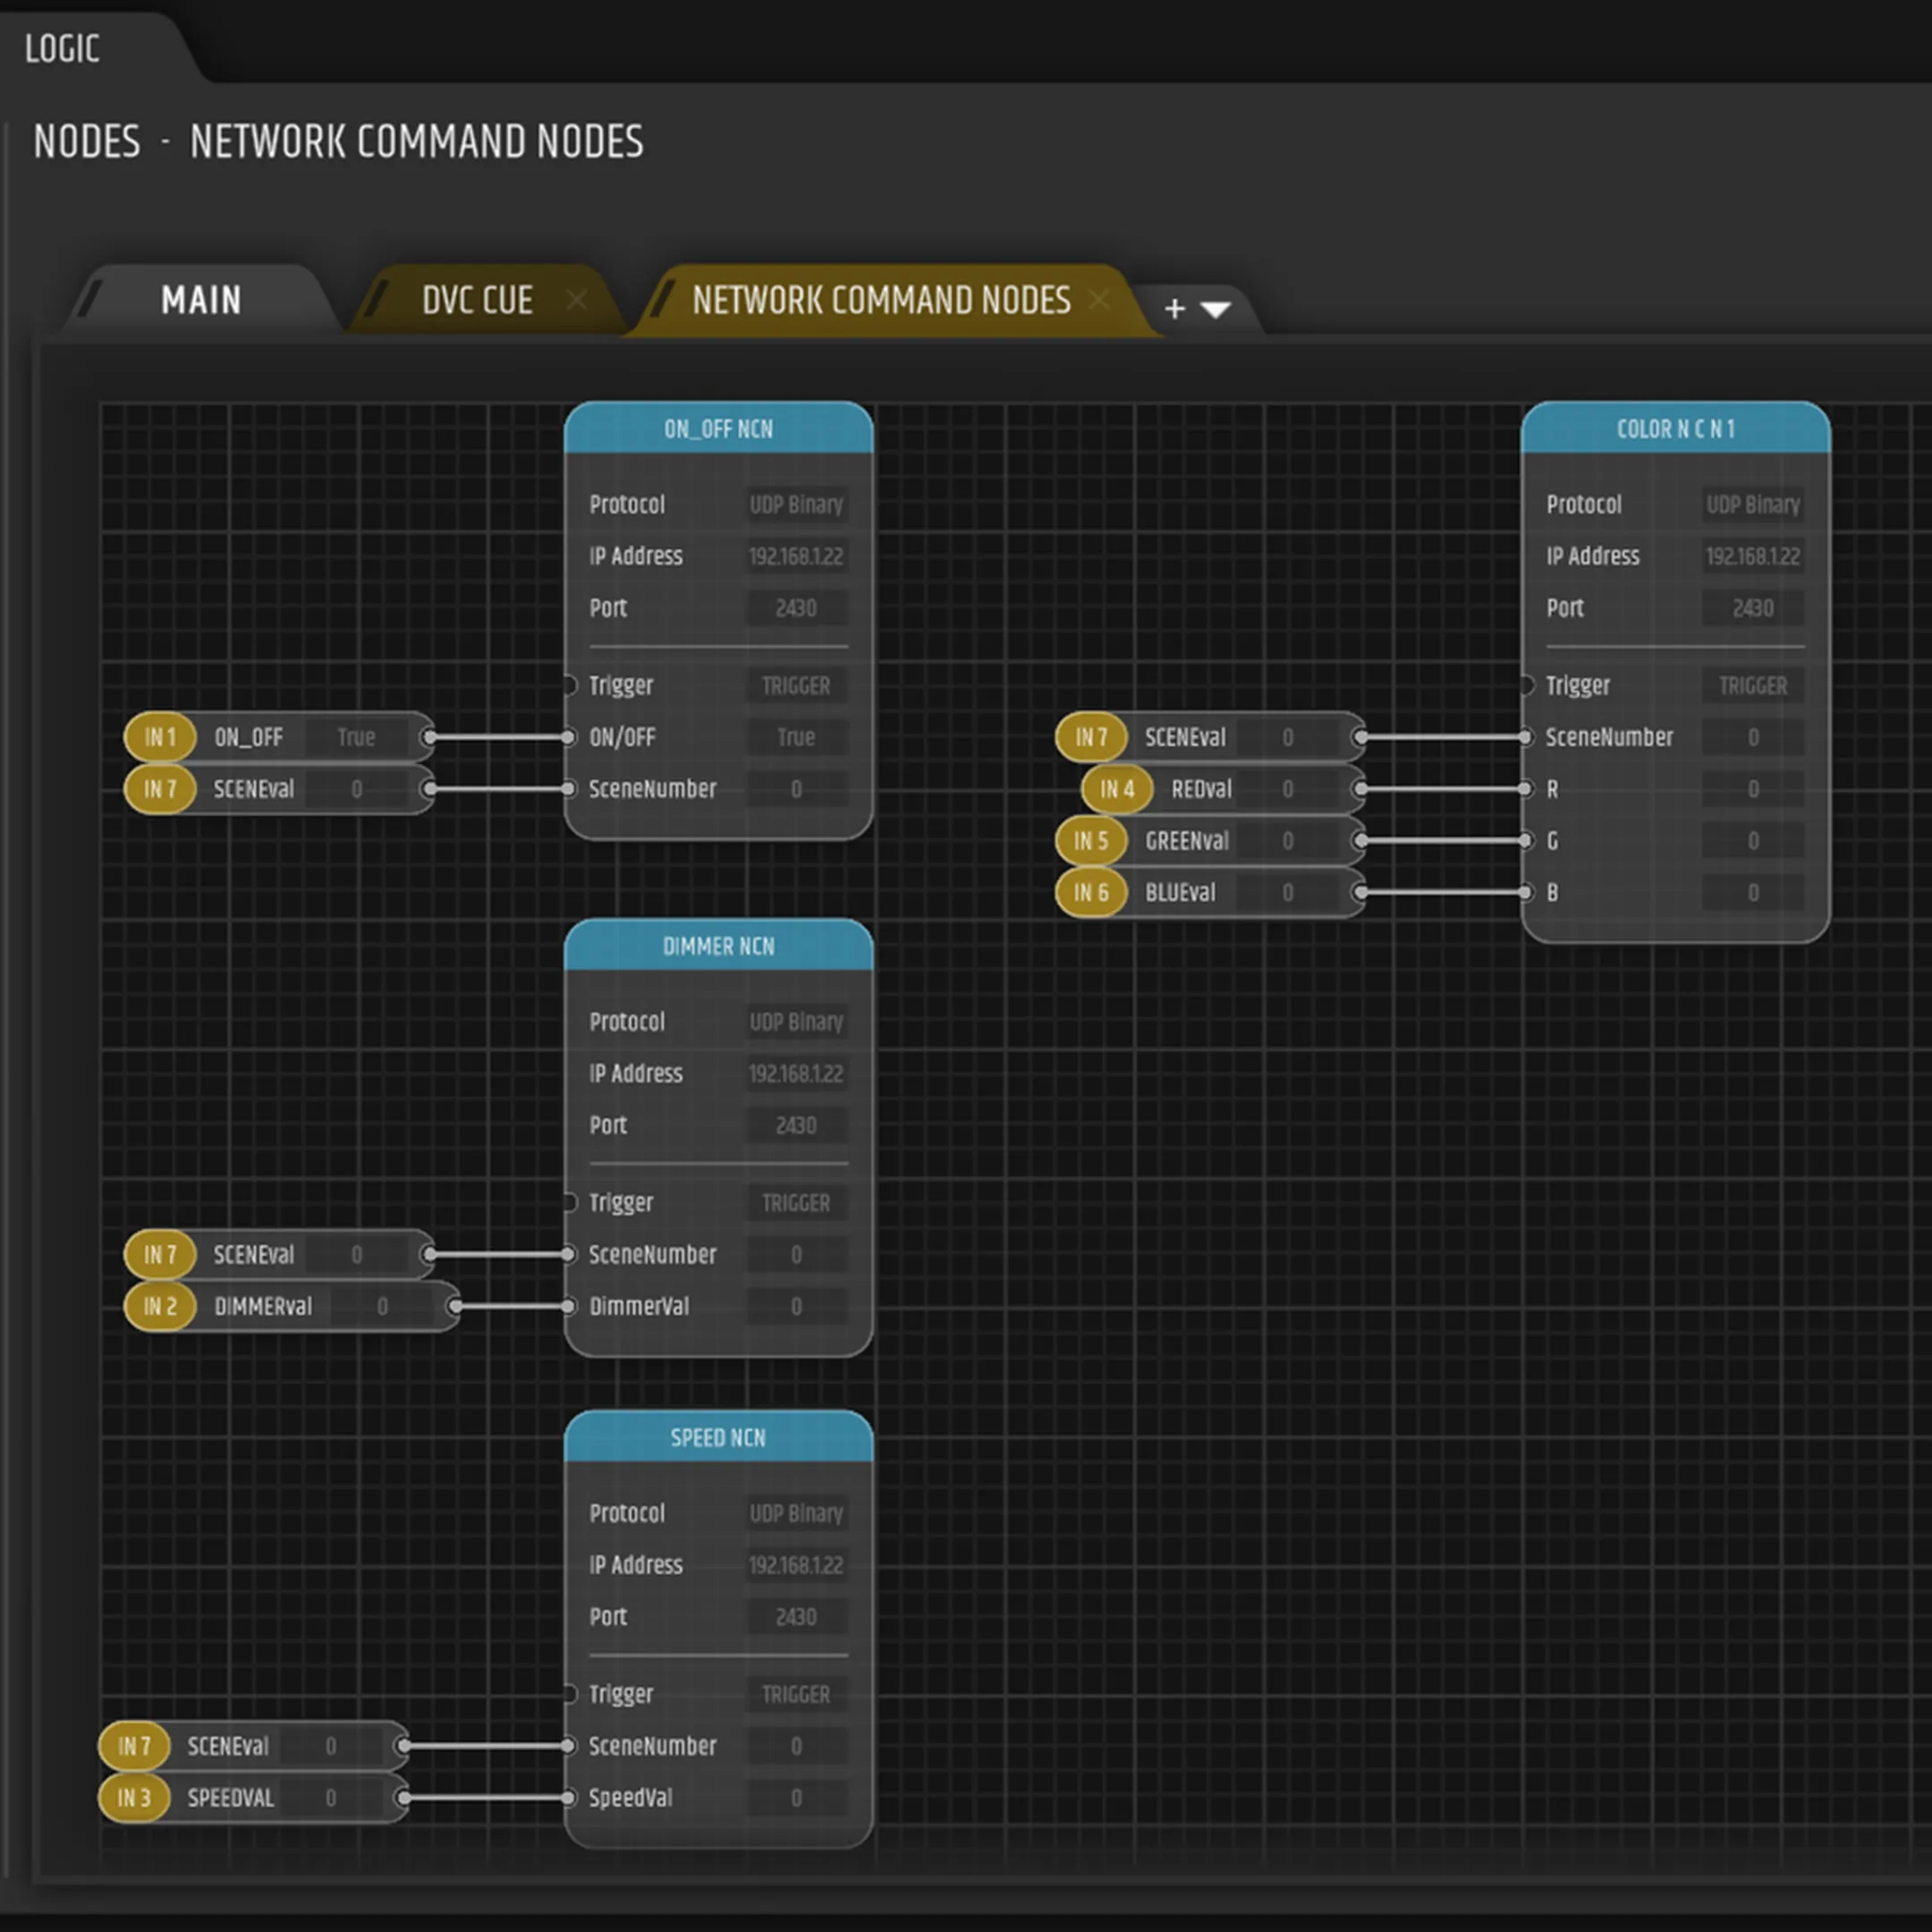1932x1932 pixels.
Task: Click the SceneNumber input port on SPEED NCN
Action: pyautogui.click(x=571, y=1746)
